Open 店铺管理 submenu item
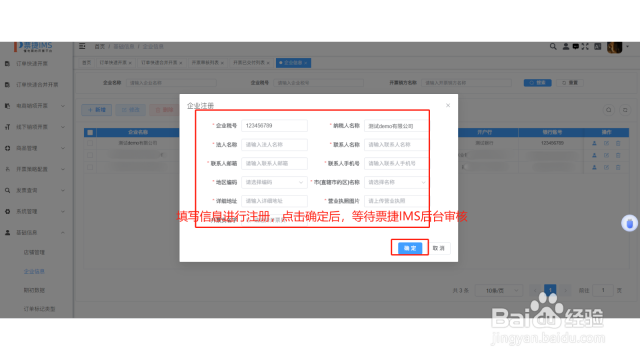This screenshot has width=640, height=360. coord(34,252)
